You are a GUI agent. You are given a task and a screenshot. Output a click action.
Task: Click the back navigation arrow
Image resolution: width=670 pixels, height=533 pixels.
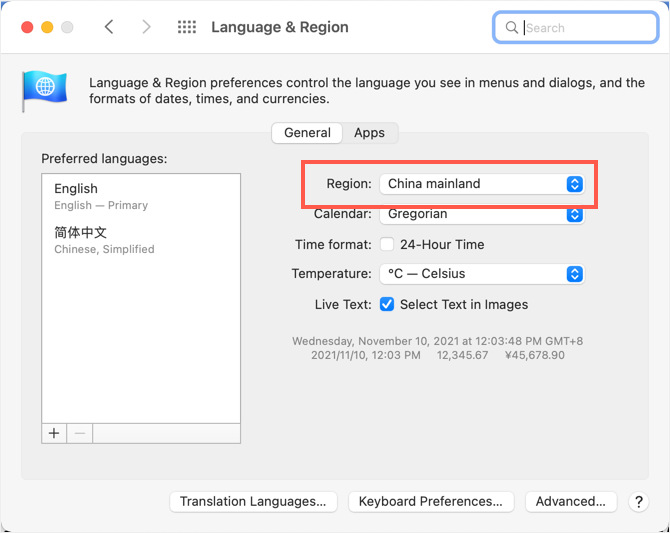pos(109,27)
